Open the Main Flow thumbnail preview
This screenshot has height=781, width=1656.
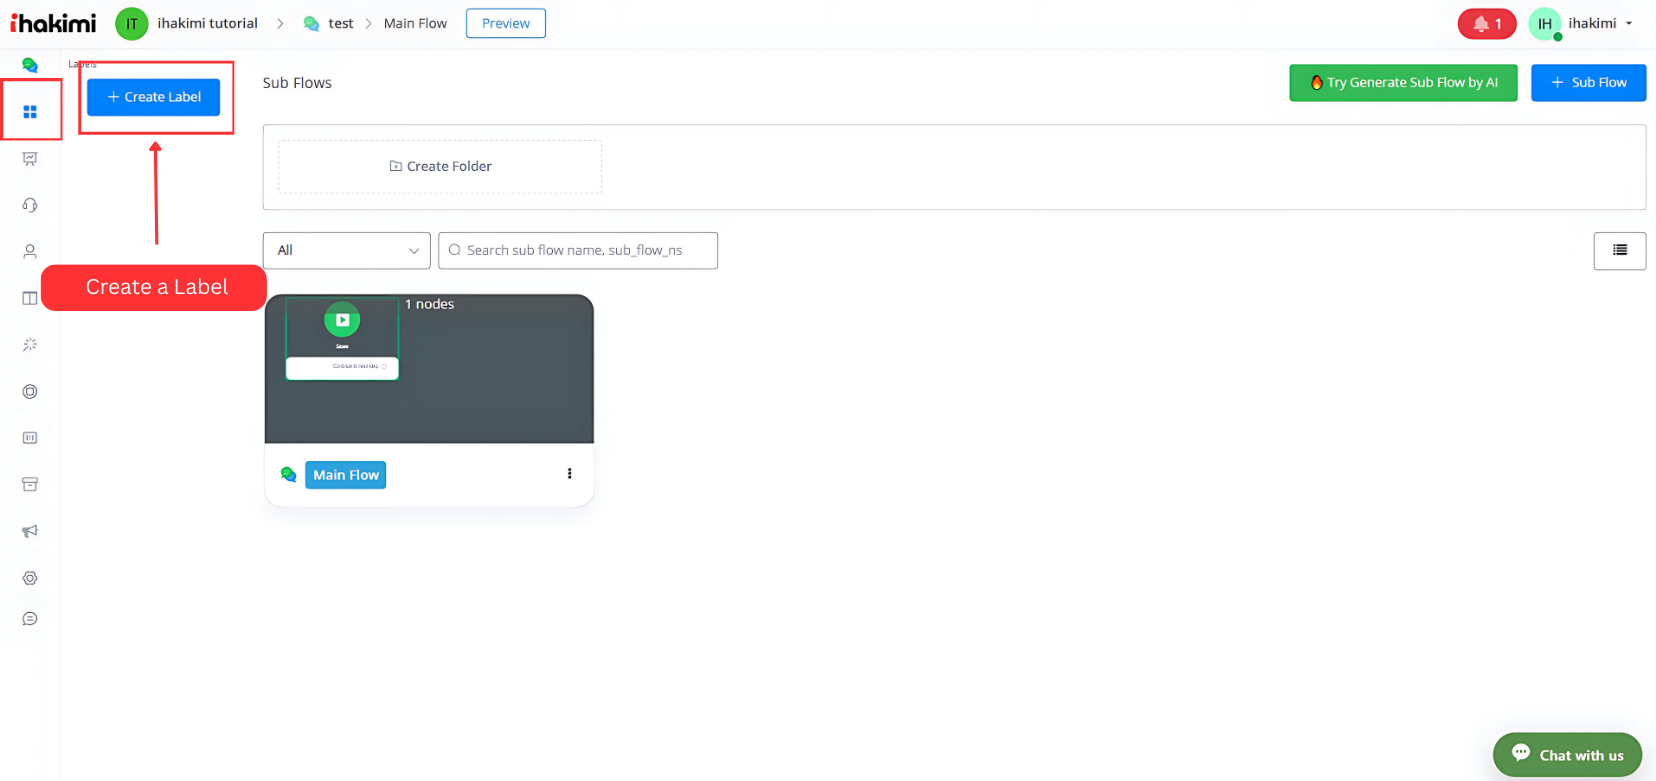click(x=429, y=369)
